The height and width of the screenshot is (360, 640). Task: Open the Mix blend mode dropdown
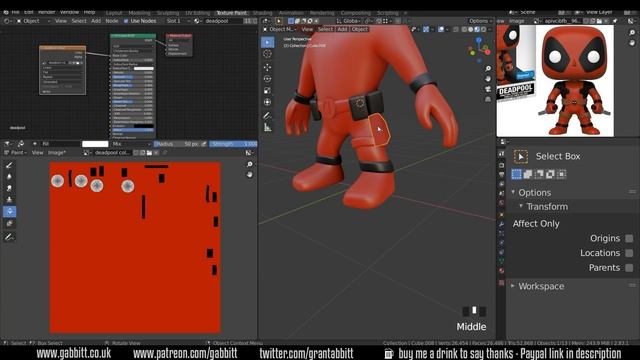[131, 144]
